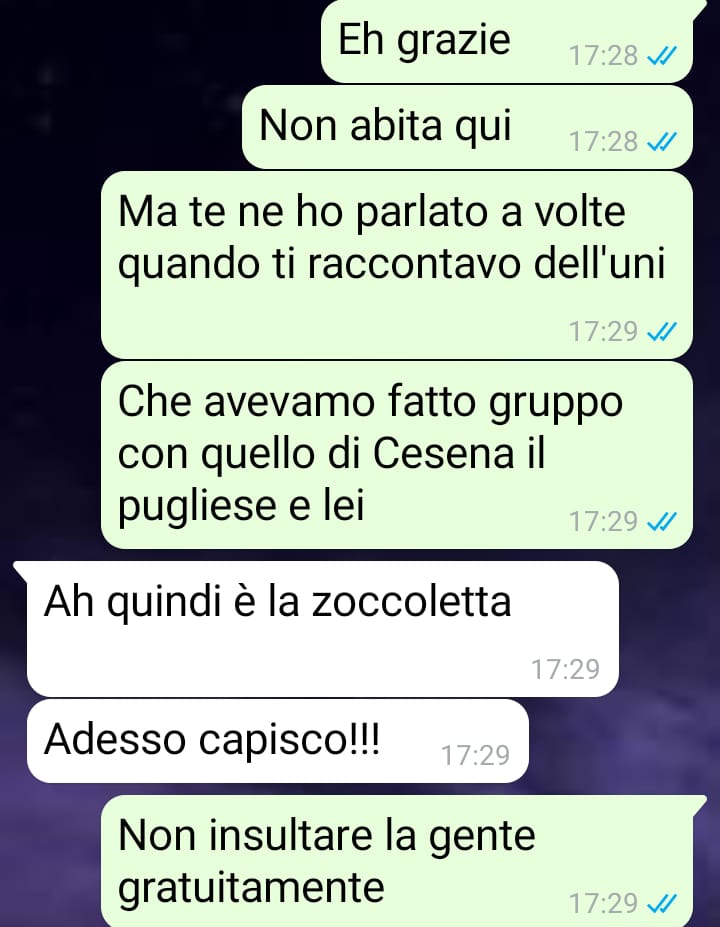Click read ticks on "gratuitamente" message
This screenshot has width=720, height=927.
[661, 903]
